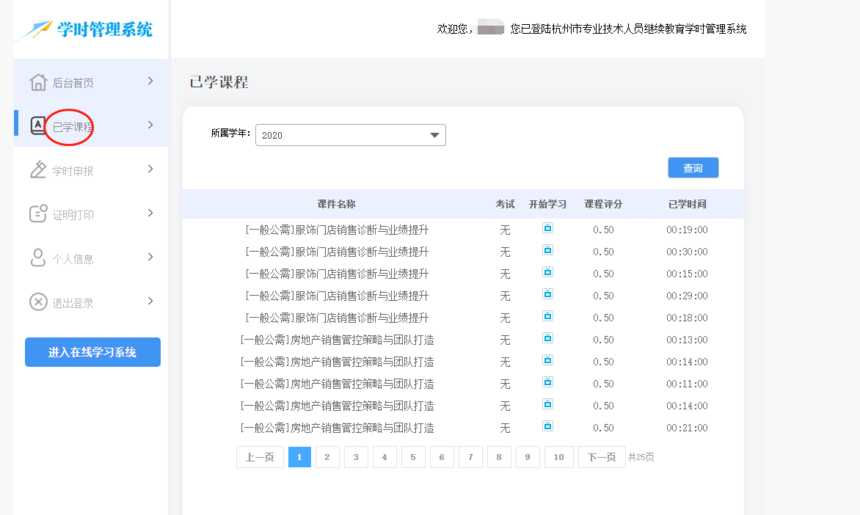Image resolution: width=860 pixels, height=515 pixels.
Task: Click the welcome message in the header
Action: click(x=592, y=29)
